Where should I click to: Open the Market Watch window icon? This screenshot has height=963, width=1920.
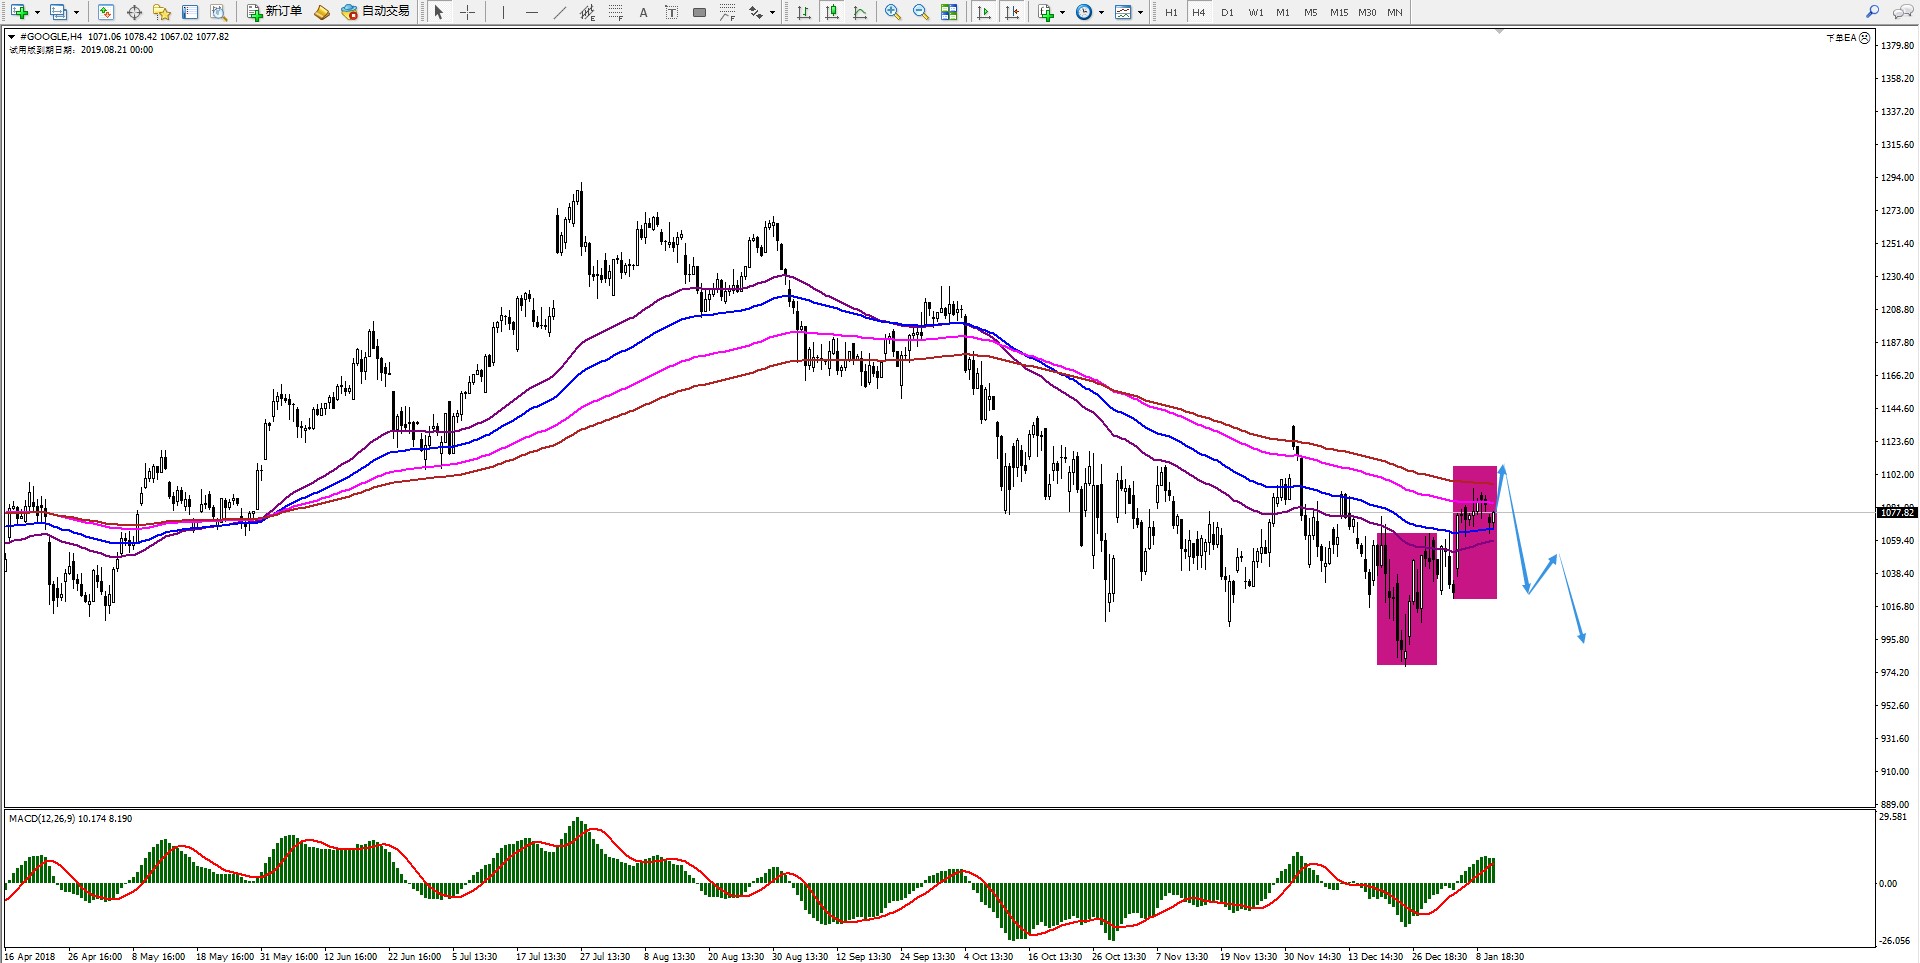[x=106, y=12]
